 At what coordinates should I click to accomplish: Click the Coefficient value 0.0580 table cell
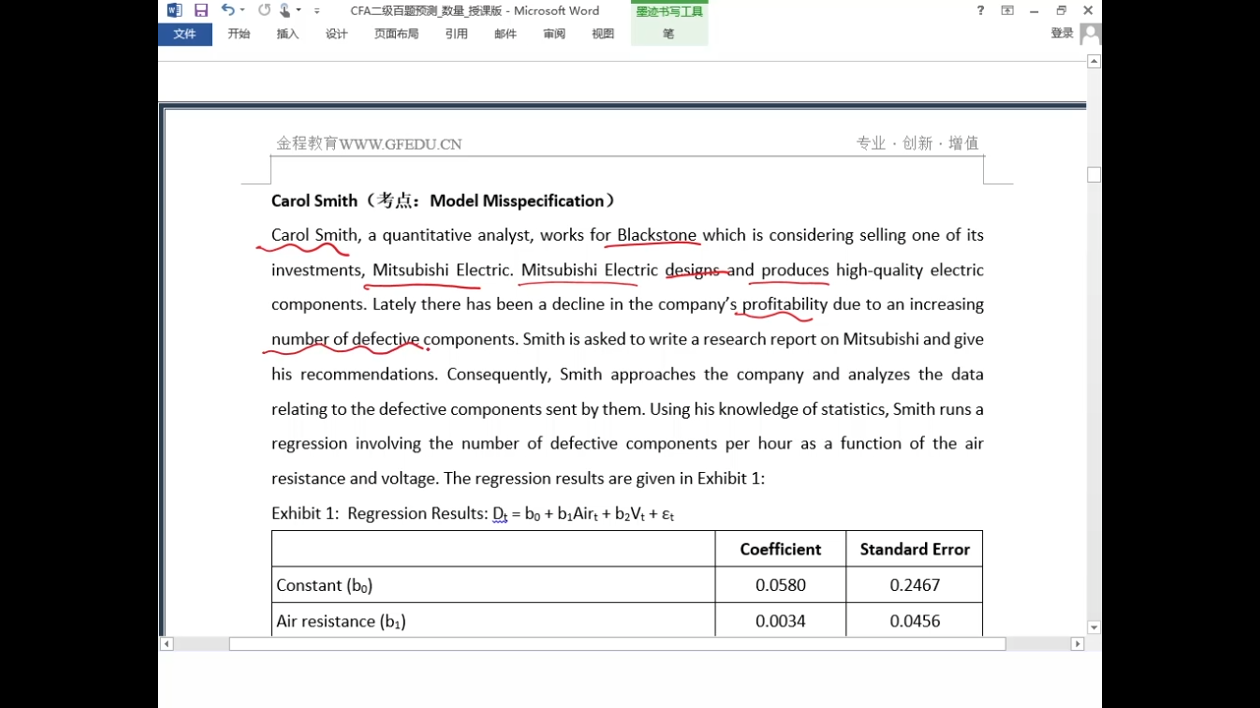780,585
